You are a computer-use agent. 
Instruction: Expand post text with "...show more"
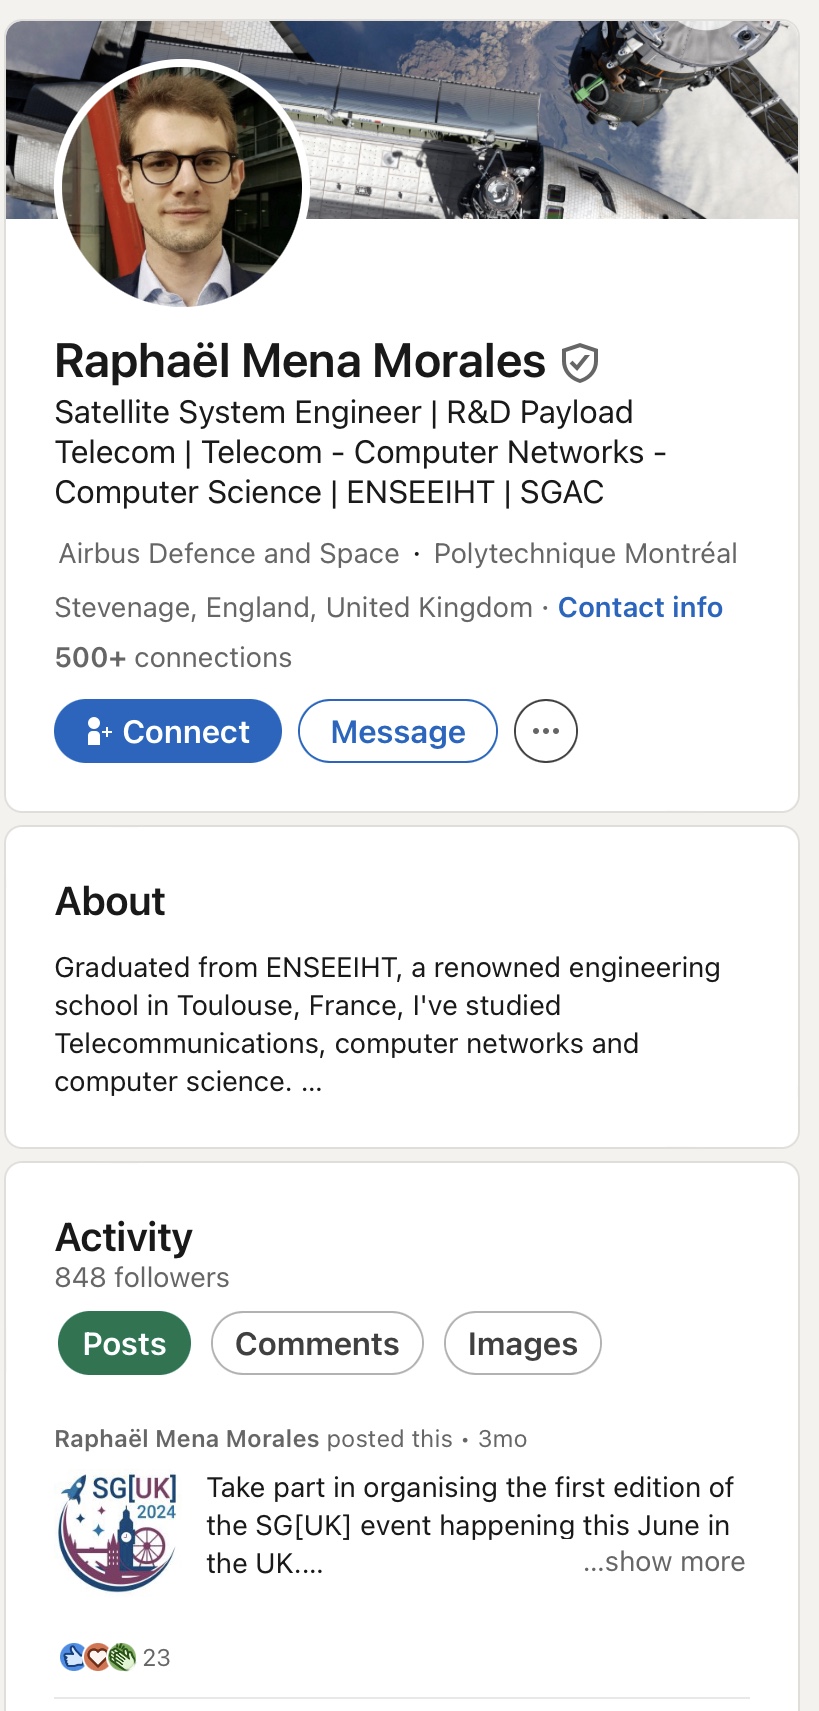[x=664, y=1562]
